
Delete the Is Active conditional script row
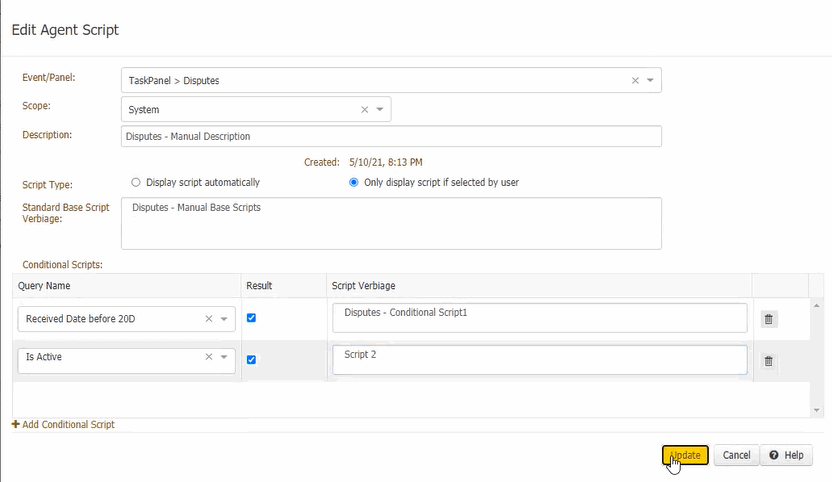[x=768, y=361]
